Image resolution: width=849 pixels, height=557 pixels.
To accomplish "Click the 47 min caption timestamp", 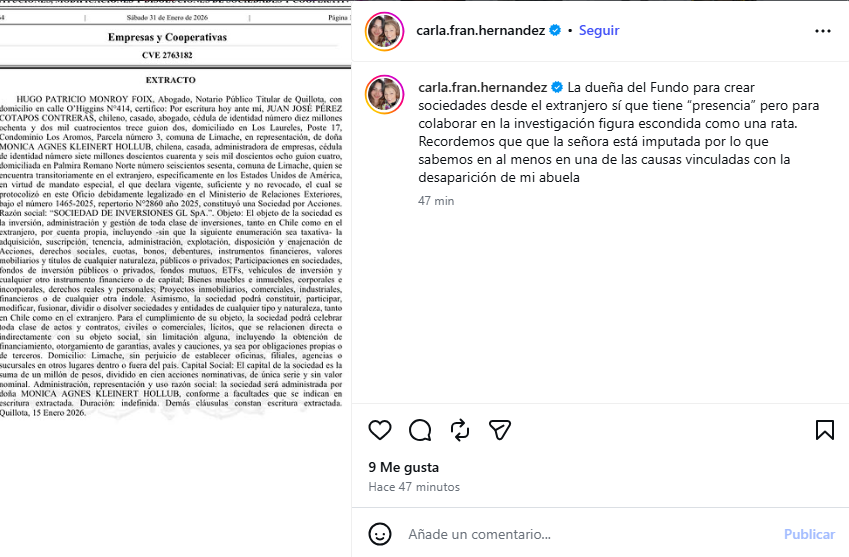I will [x=436, y=201].
